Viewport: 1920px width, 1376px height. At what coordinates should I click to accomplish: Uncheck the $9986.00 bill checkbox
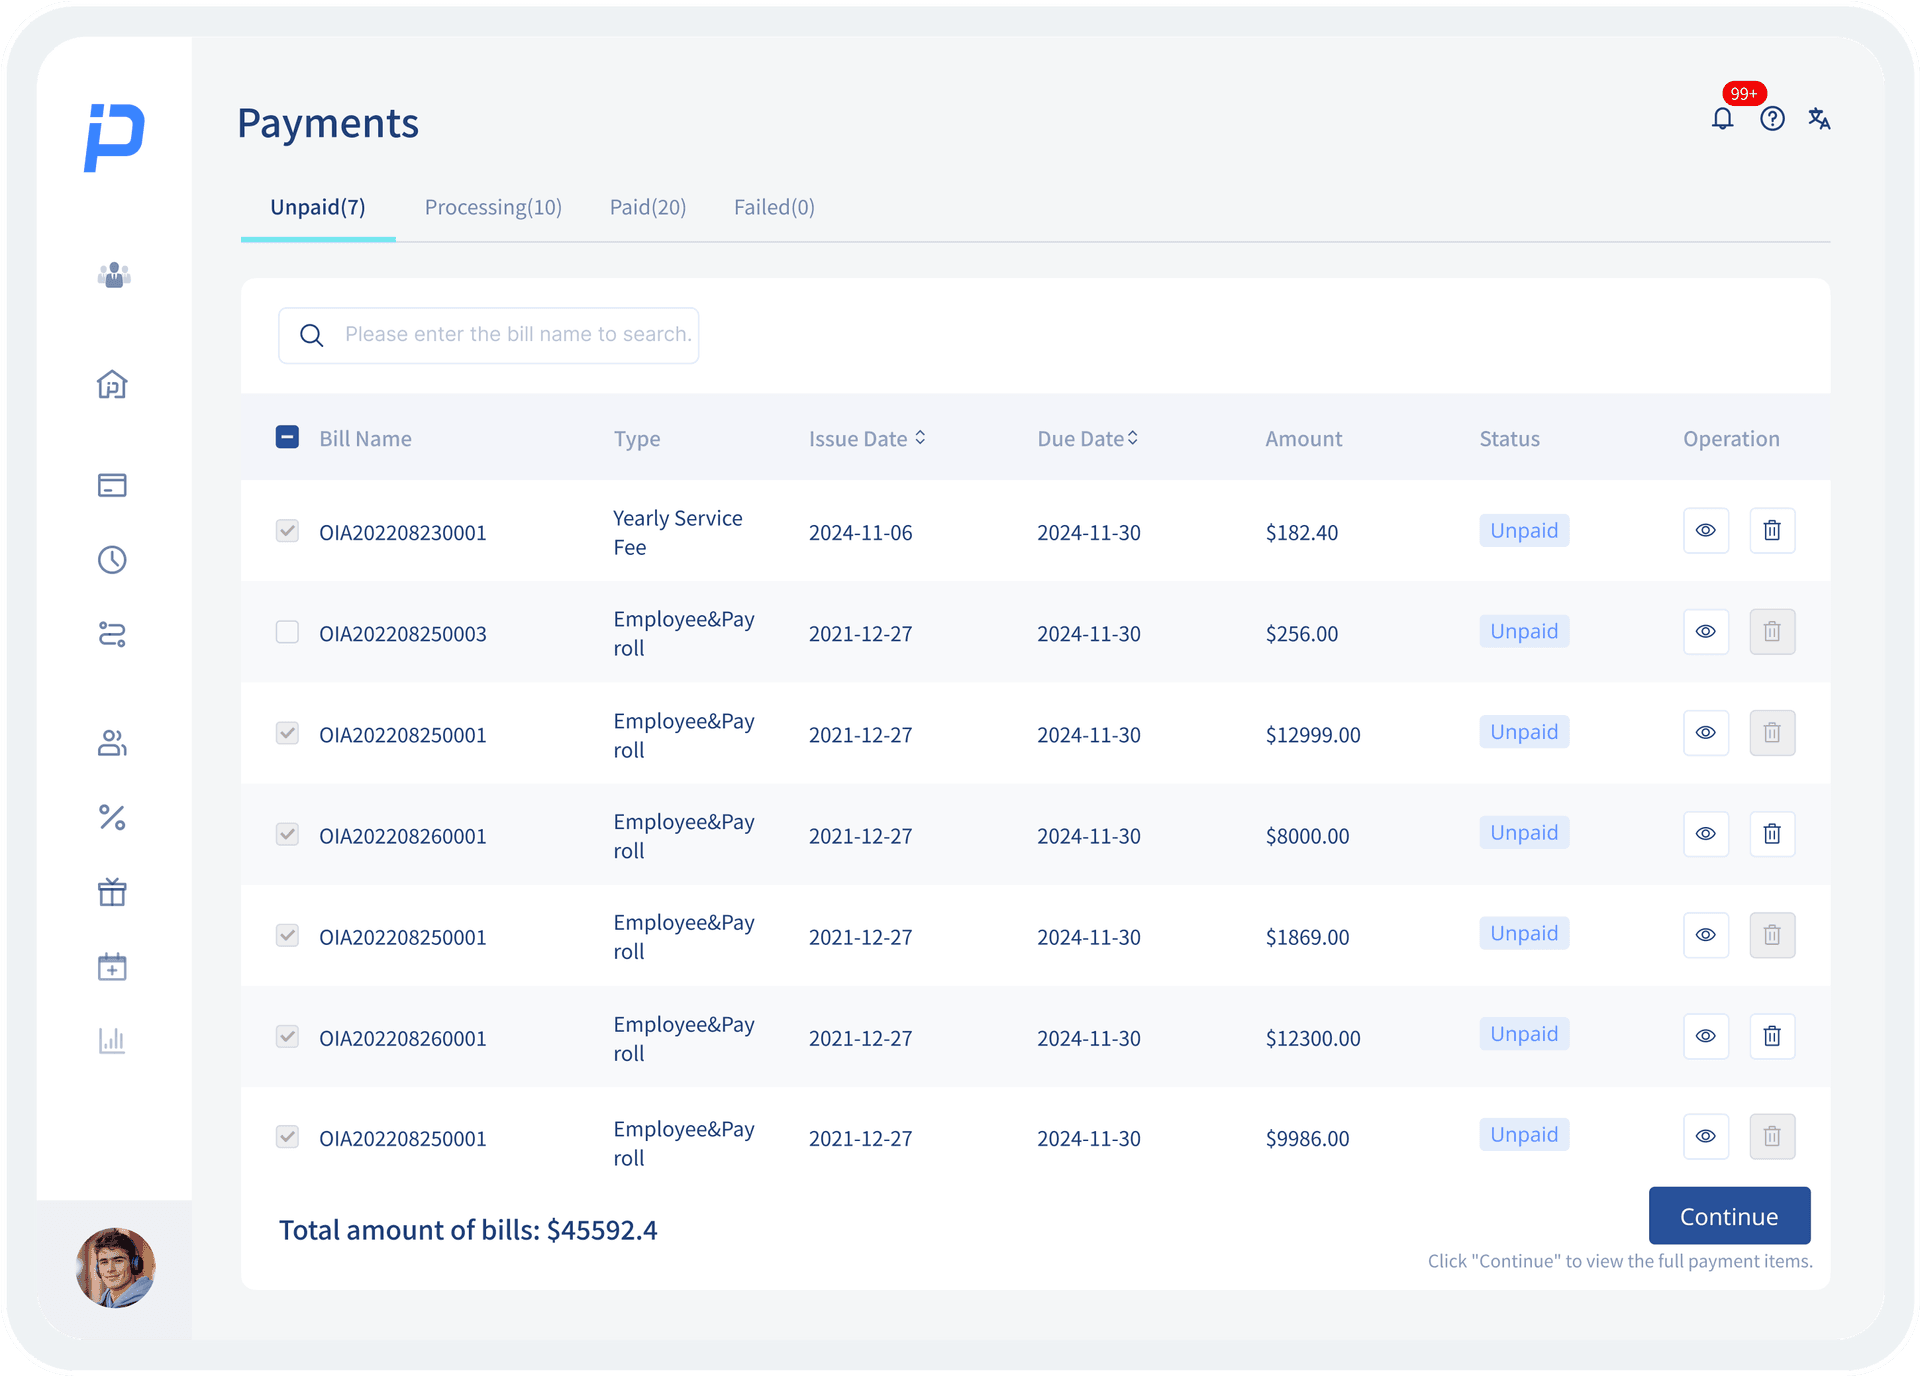pos(287,1137)
